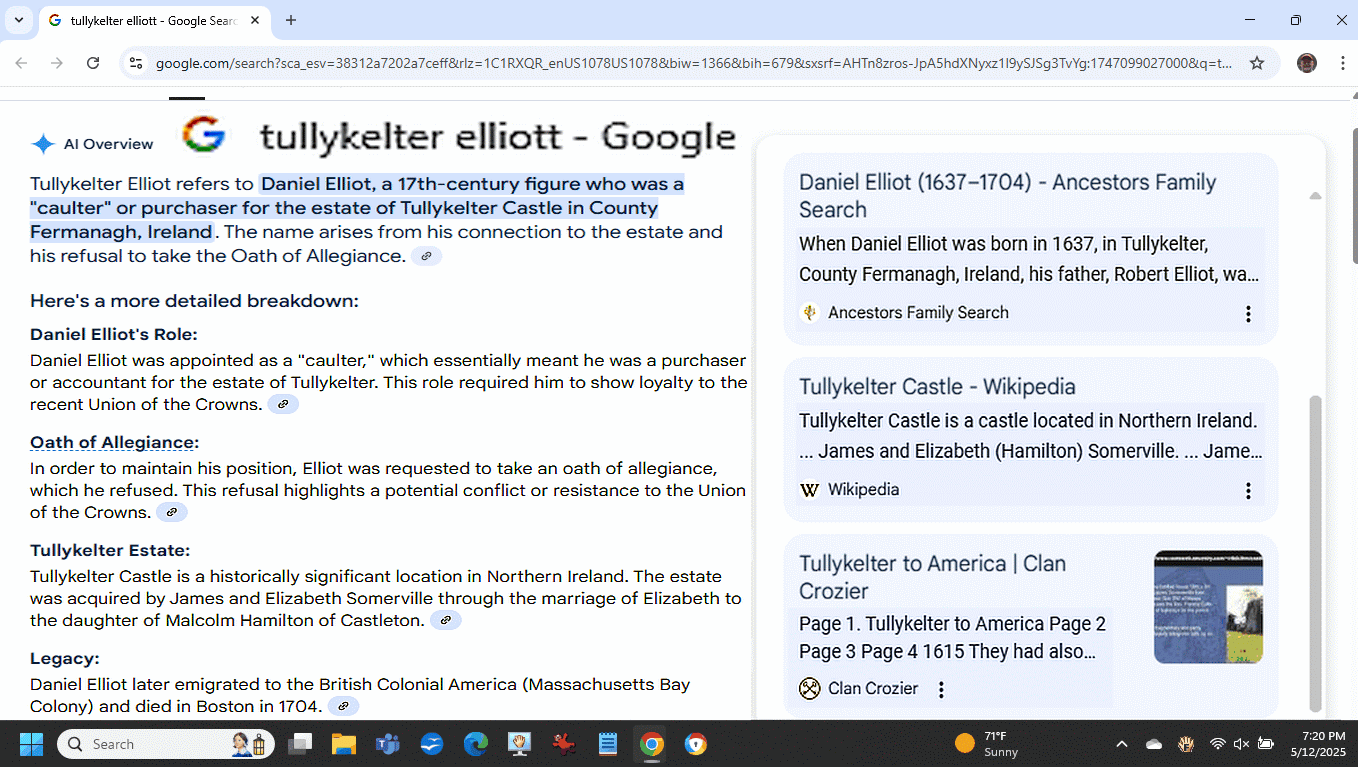Click the 'Daniel Elliot's Role:' heading
1358x767 pixels.
[x=114, y=334]
